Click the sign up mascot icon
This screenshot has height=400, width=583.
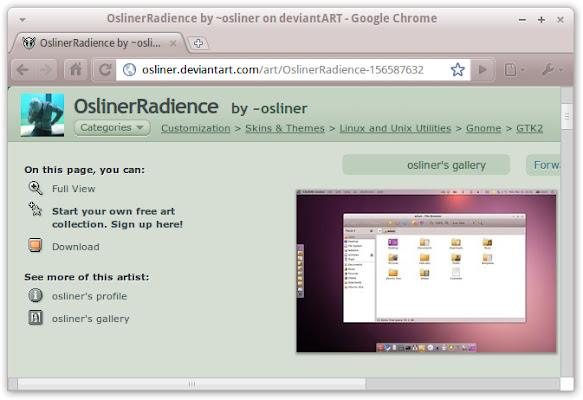point(35,209)
